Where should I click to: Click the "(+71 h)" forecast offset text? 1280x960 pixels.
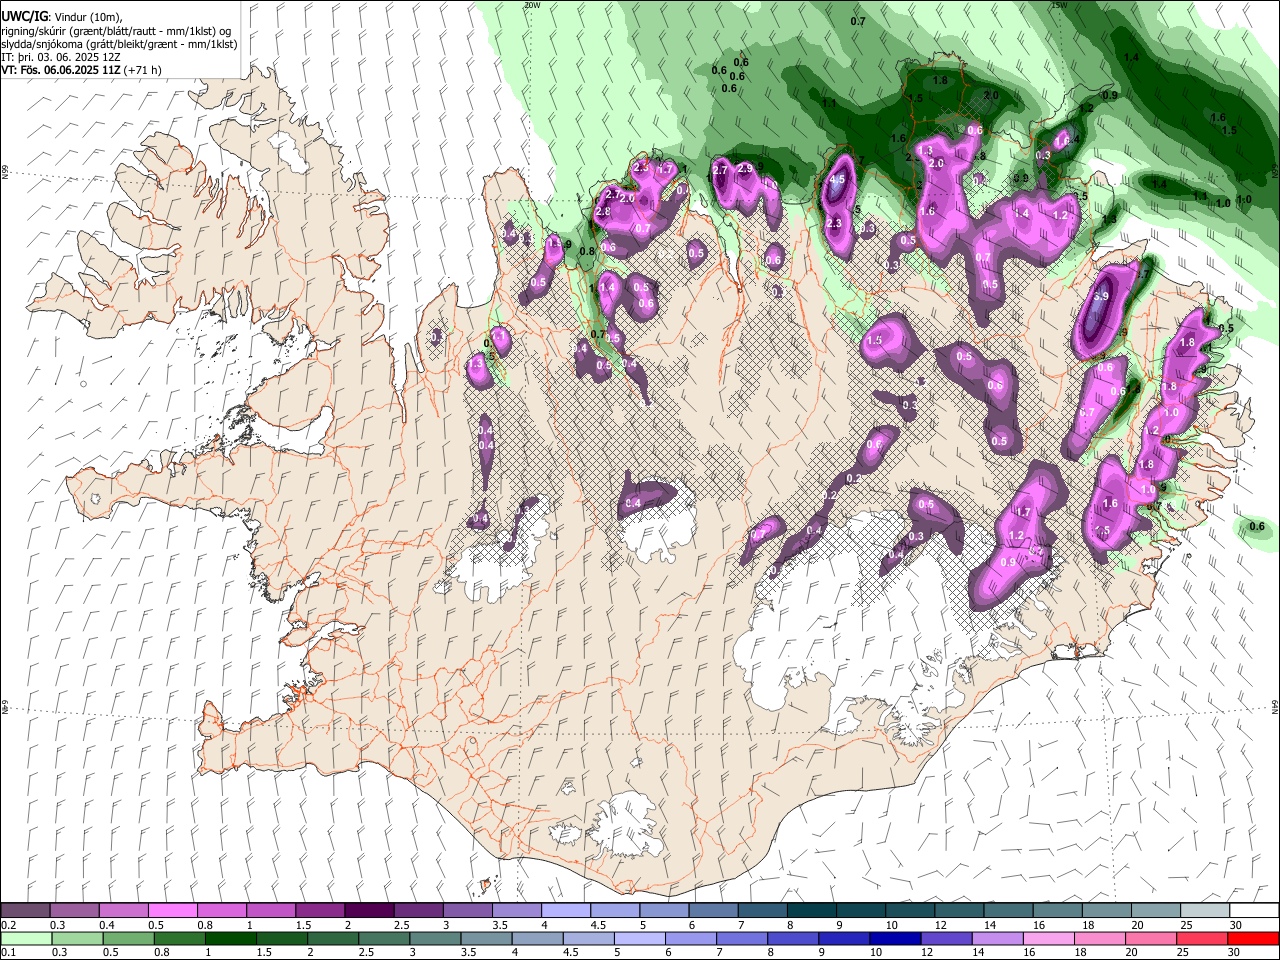pyautogui.click(x=143, y=70)
